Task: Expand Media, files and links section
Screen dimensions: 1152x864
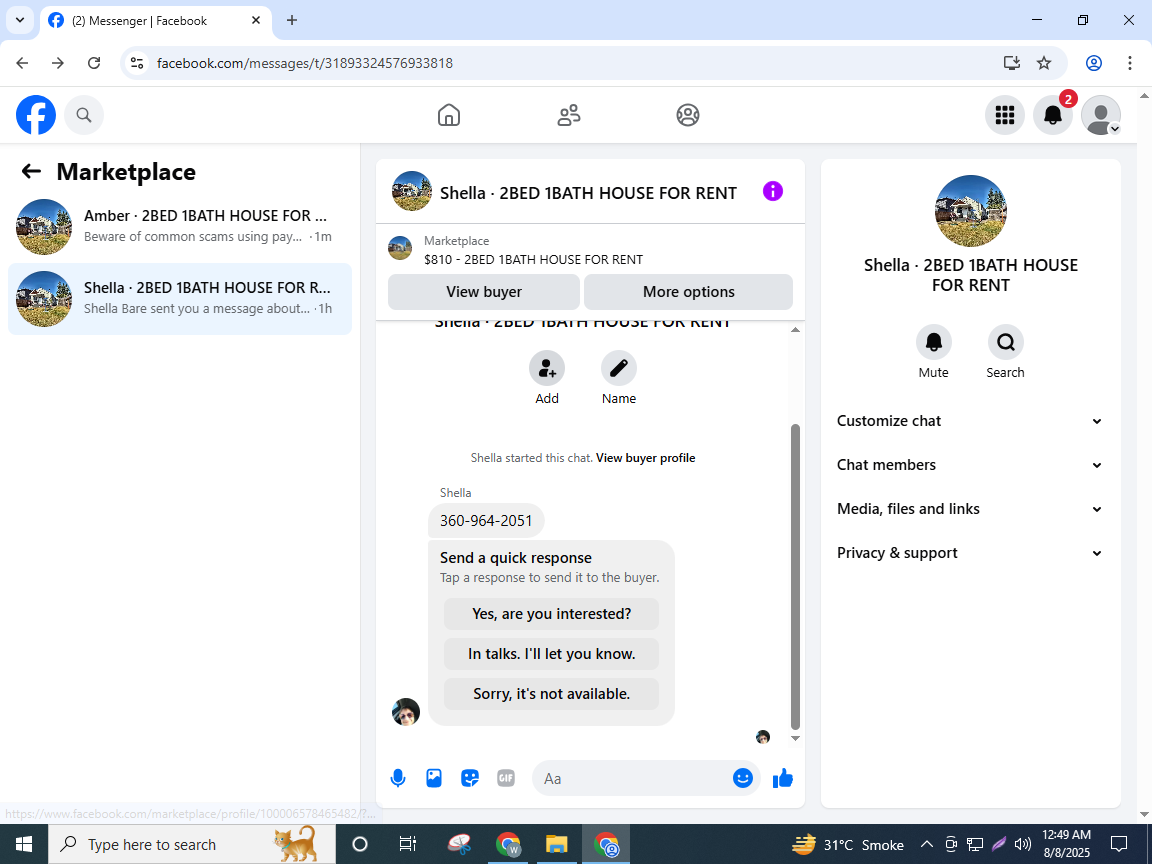Action: click(971, 509)
